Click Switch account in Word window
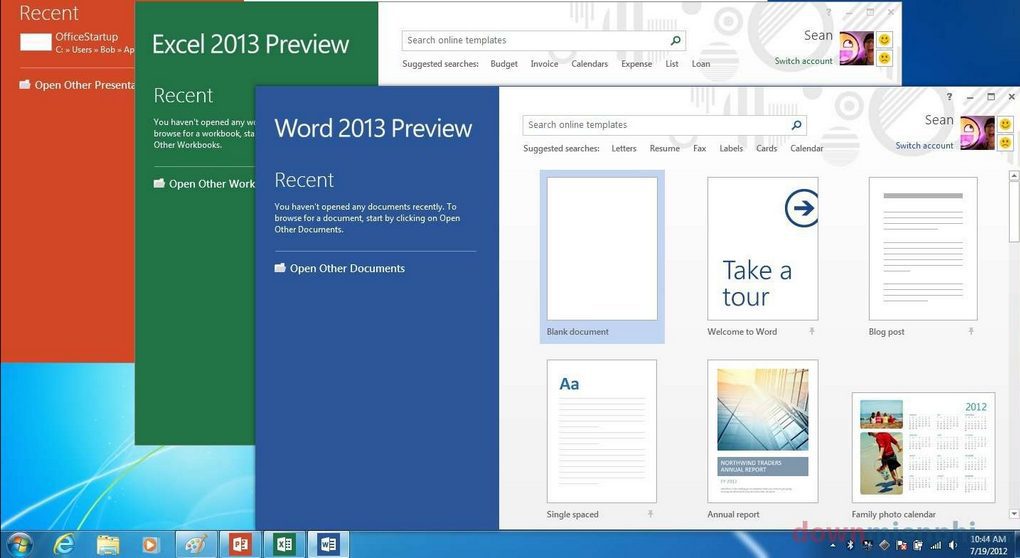Viewport: 1020px width, 558px height. point(924,146)
